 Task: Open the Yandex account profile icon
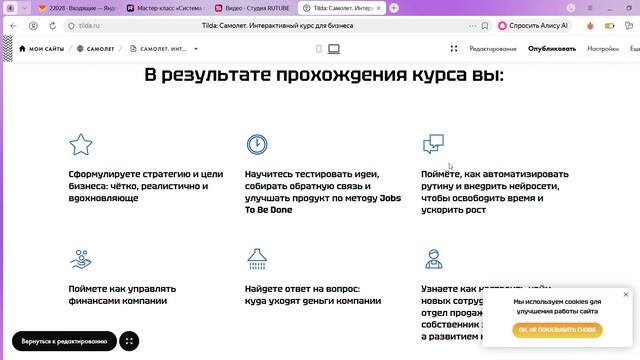33,26
